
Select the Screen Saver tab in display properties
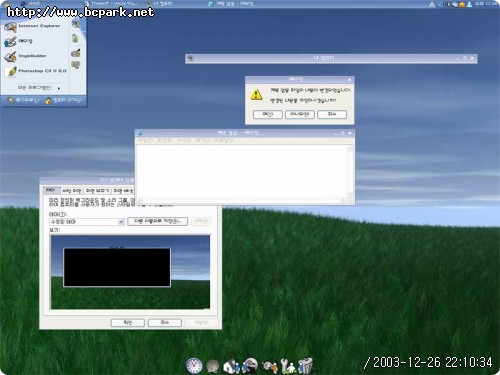tap(97, 191)
